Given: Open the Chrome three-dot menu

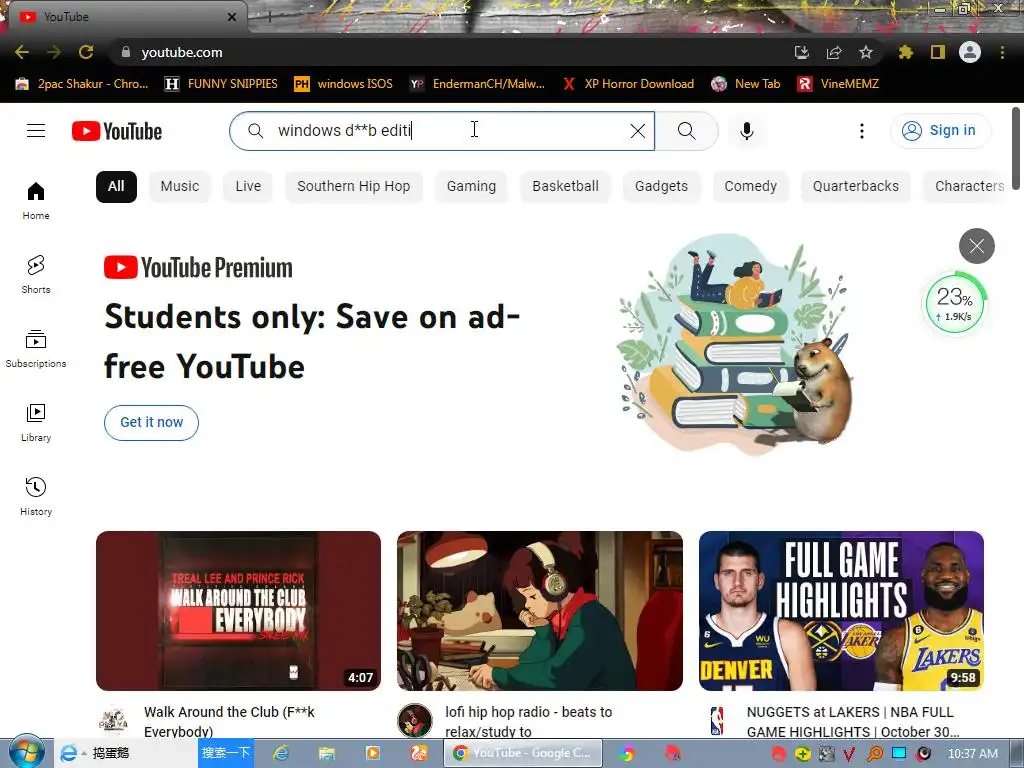Looking at the screenshot, I should click(1002, 52).
